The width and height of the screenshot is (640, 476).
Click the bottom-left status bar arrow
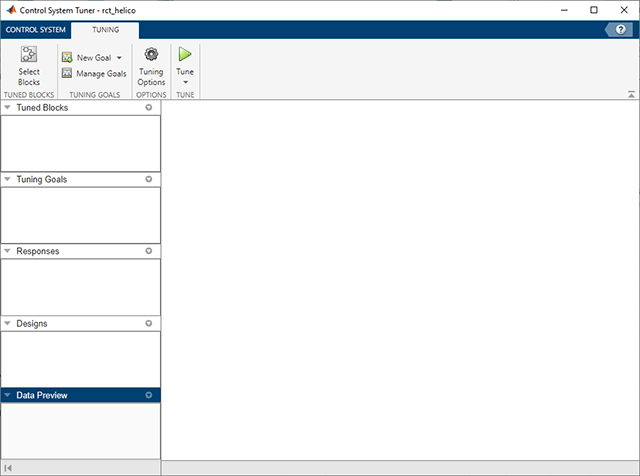click(9, 468)
